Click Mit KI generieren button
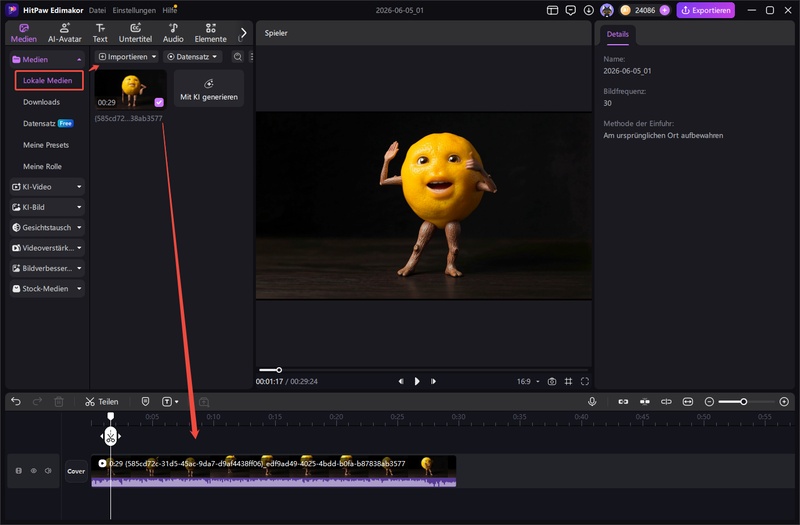Image resolution: width=800 pixels, height=525 pixels. (x=209, y=89)
